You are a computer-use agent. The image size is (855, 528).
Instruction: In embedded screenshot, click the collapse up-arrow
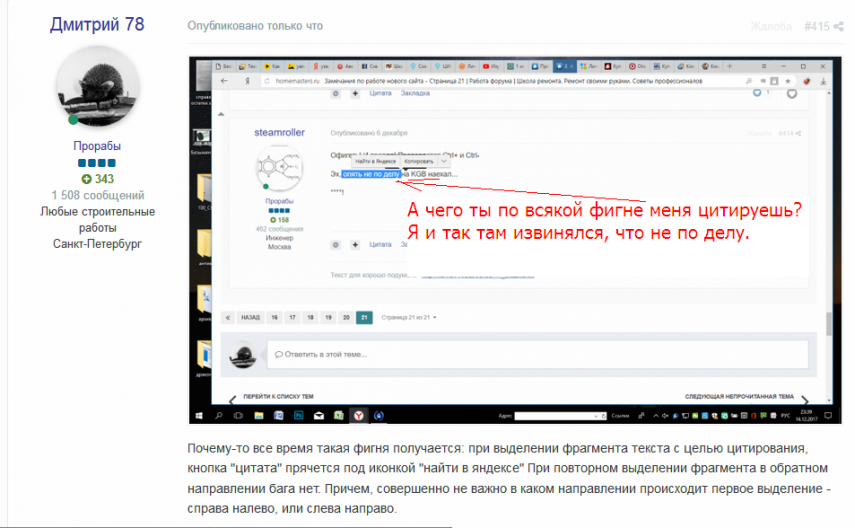[221, 114]
